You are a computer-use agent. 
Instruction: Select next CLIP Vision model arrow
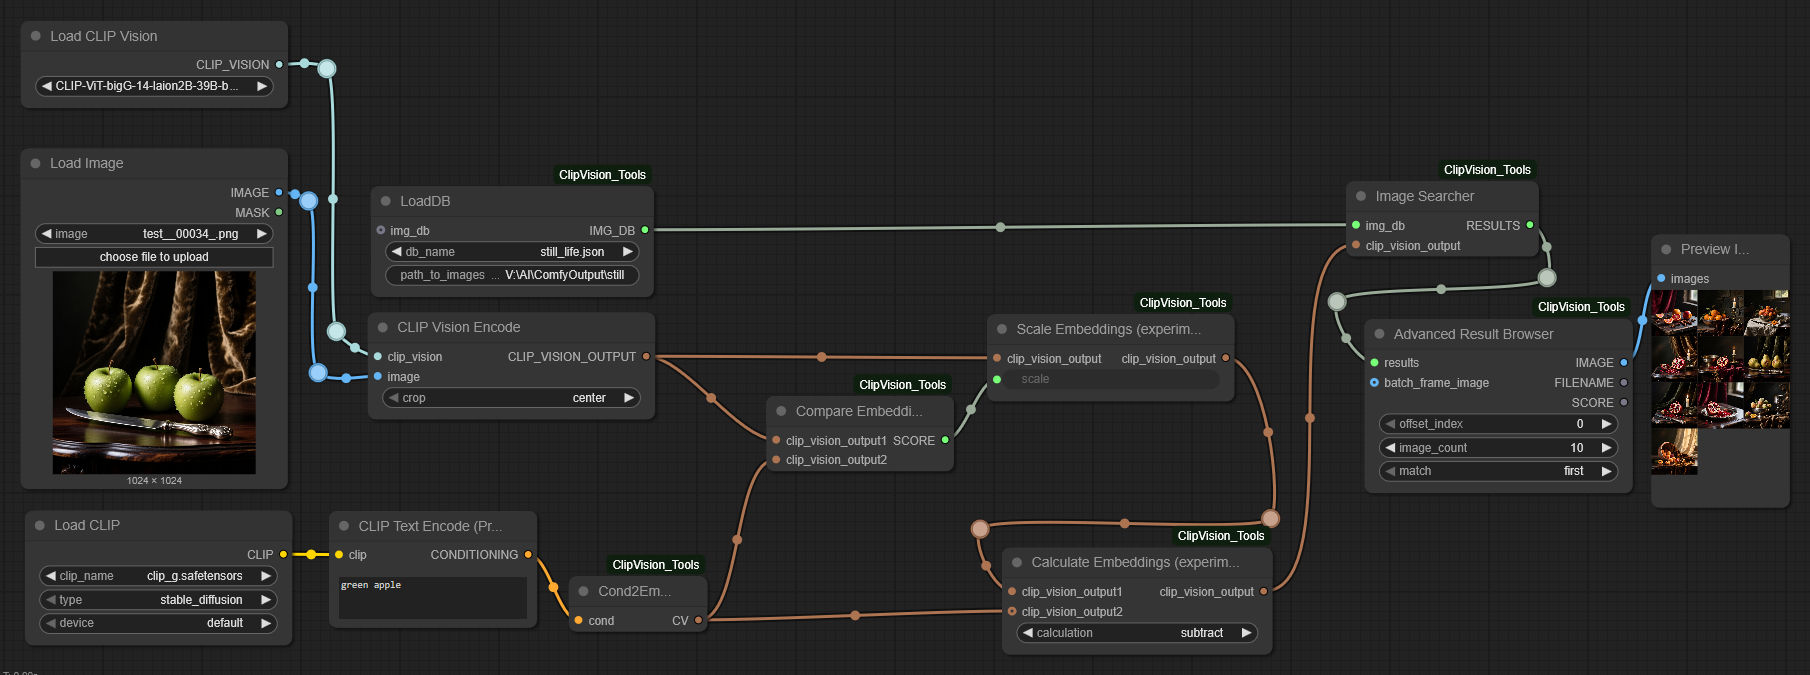262,86
